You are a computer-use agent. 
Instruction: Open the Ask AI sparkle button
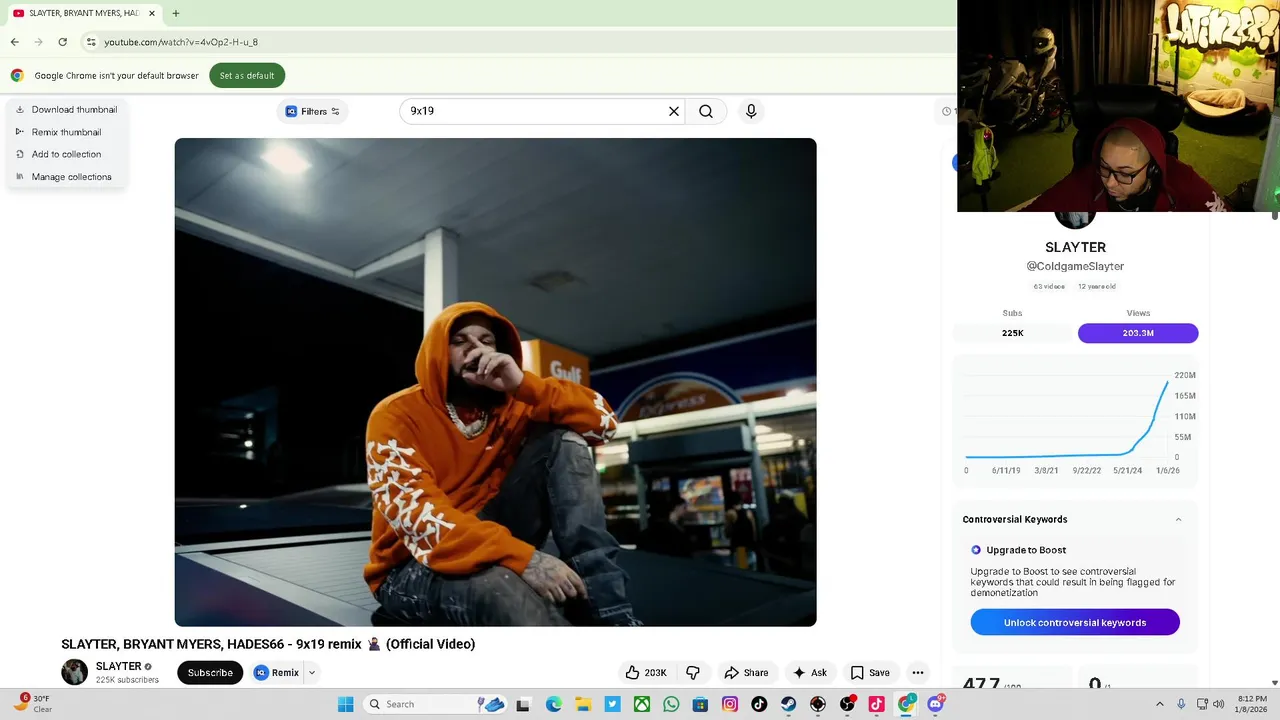(810, 673)
